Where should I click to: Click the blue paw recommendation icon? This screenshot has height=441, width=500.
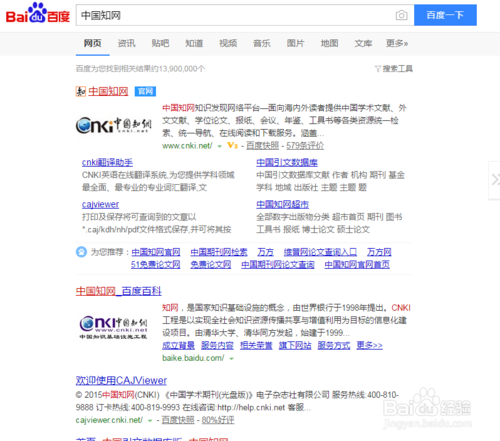(81, 252)
